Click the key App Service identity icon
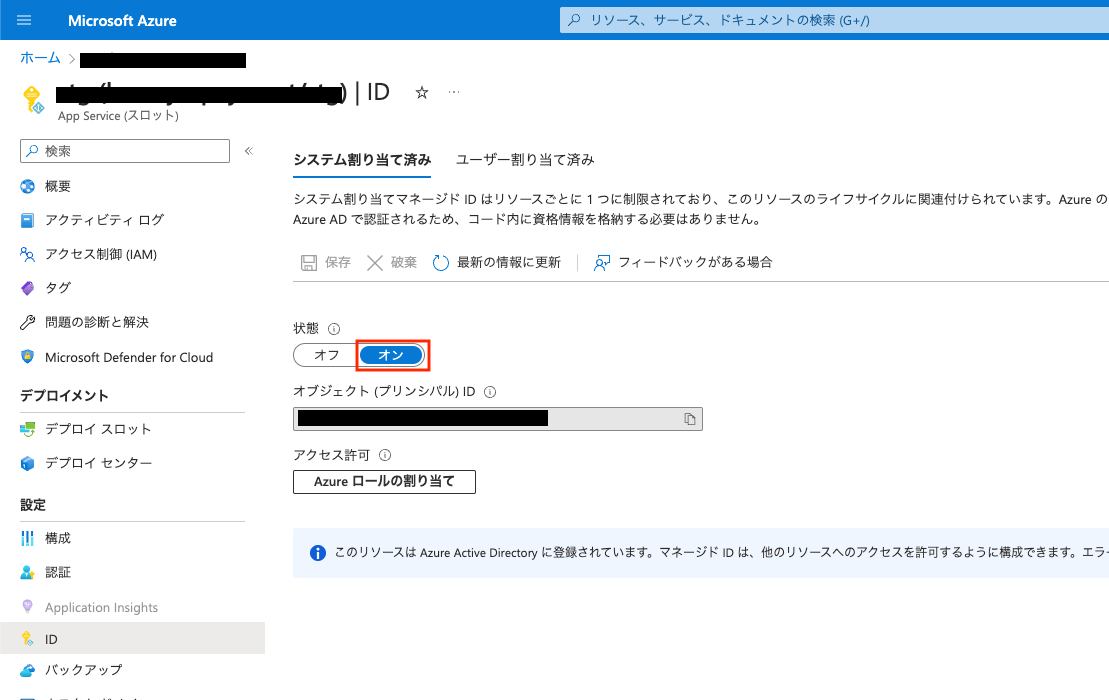 33,100
